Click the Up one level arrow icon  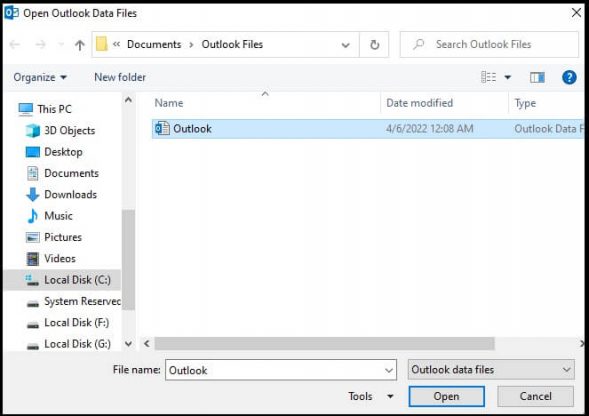[79, 45]
